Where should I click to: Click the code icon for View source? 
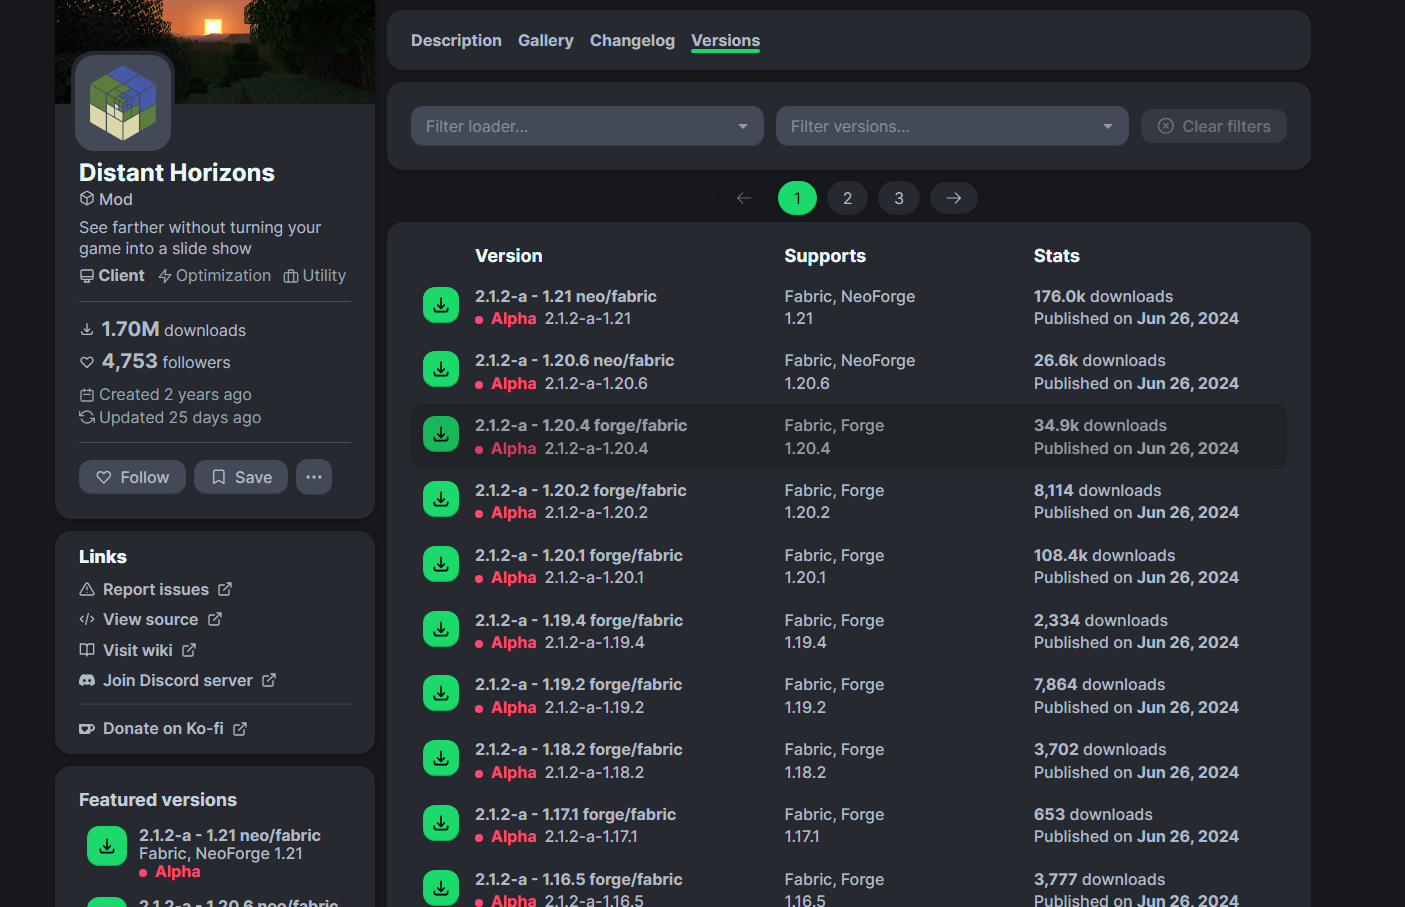pos(87,619)
